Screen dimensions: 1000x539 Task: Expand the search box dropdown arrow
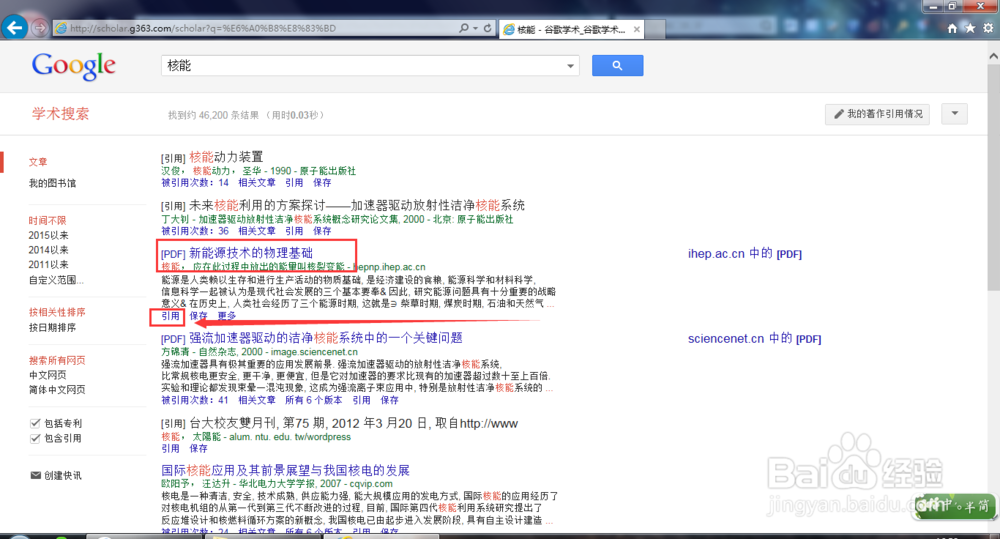(x=570, y=66)
